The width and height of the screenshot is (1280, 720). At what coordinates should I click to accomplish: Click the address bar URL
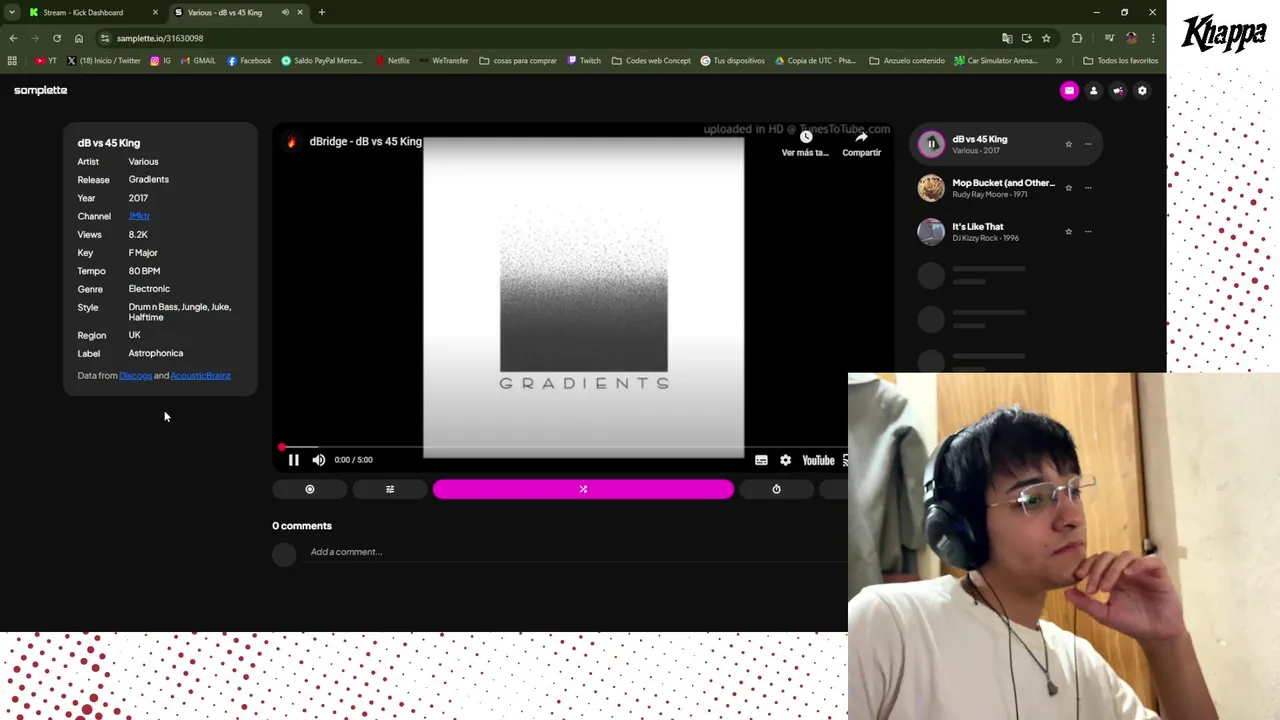click(160, 38)
